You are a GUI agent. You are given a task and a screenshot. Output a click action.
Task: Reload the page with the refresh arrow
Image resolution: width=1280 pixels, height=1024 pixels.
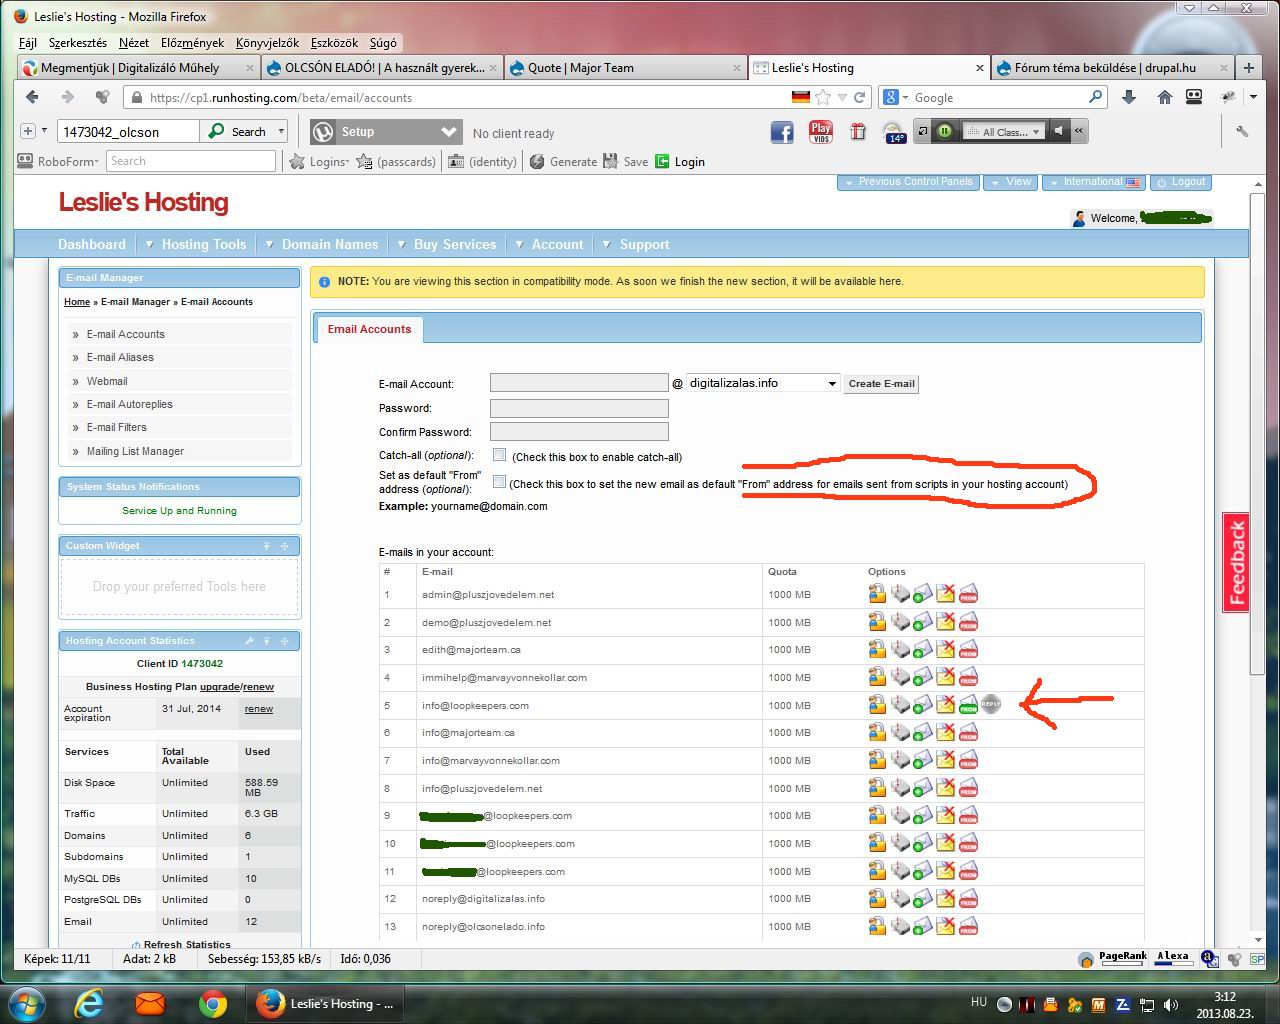(859, 98)
